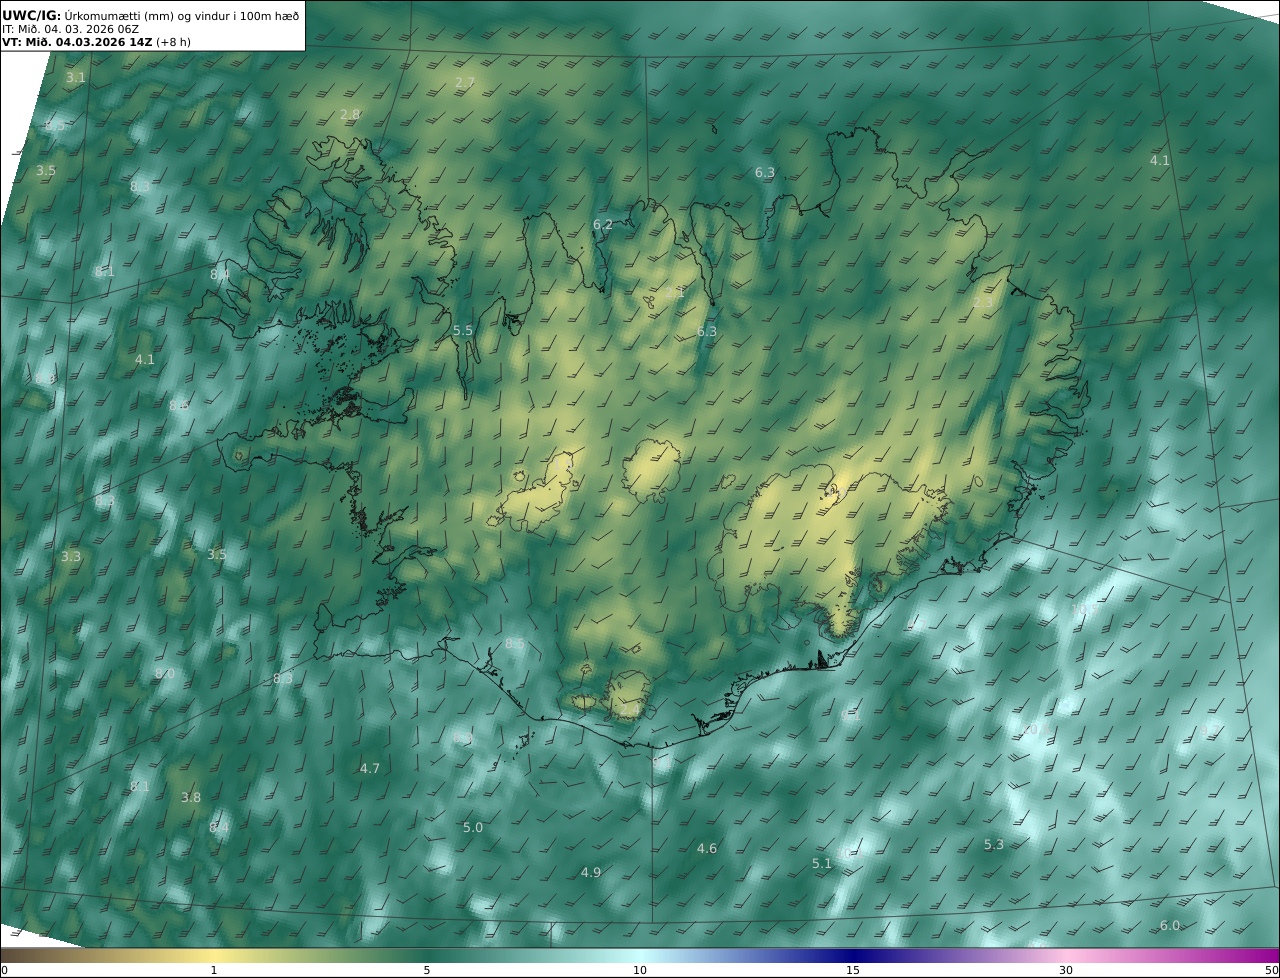Click the 6.0 value label
Screen dimensions: 1280x978
[1170, 925]
